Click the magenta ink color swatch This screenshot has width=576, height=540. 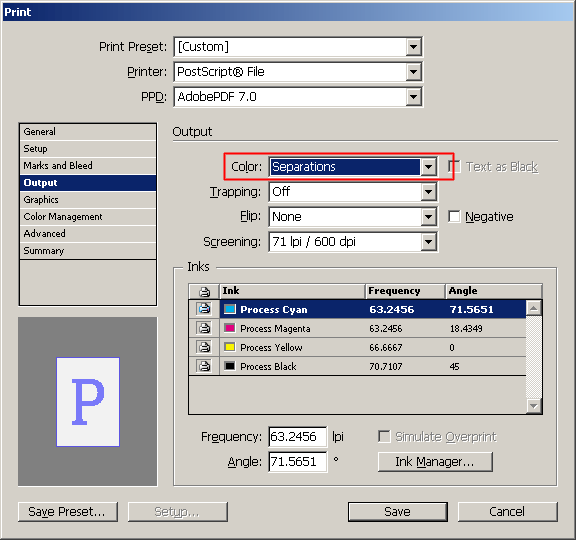(x=230, y=328)
